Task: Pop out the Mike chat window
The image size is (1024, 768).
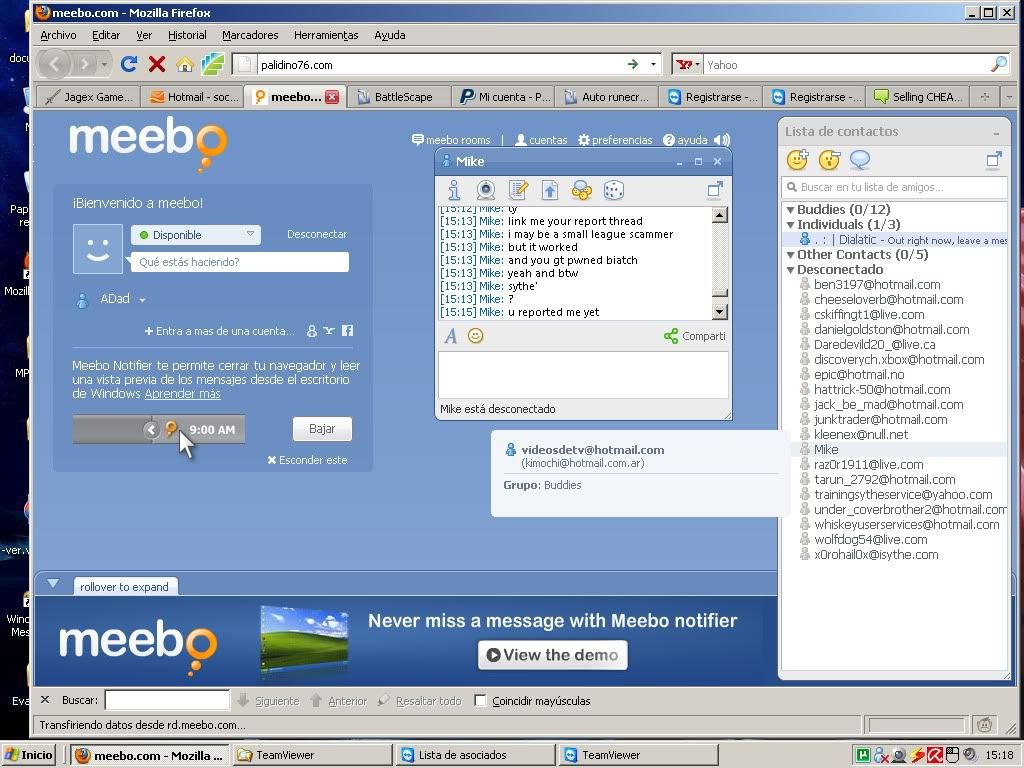Action: click(715, 189)
